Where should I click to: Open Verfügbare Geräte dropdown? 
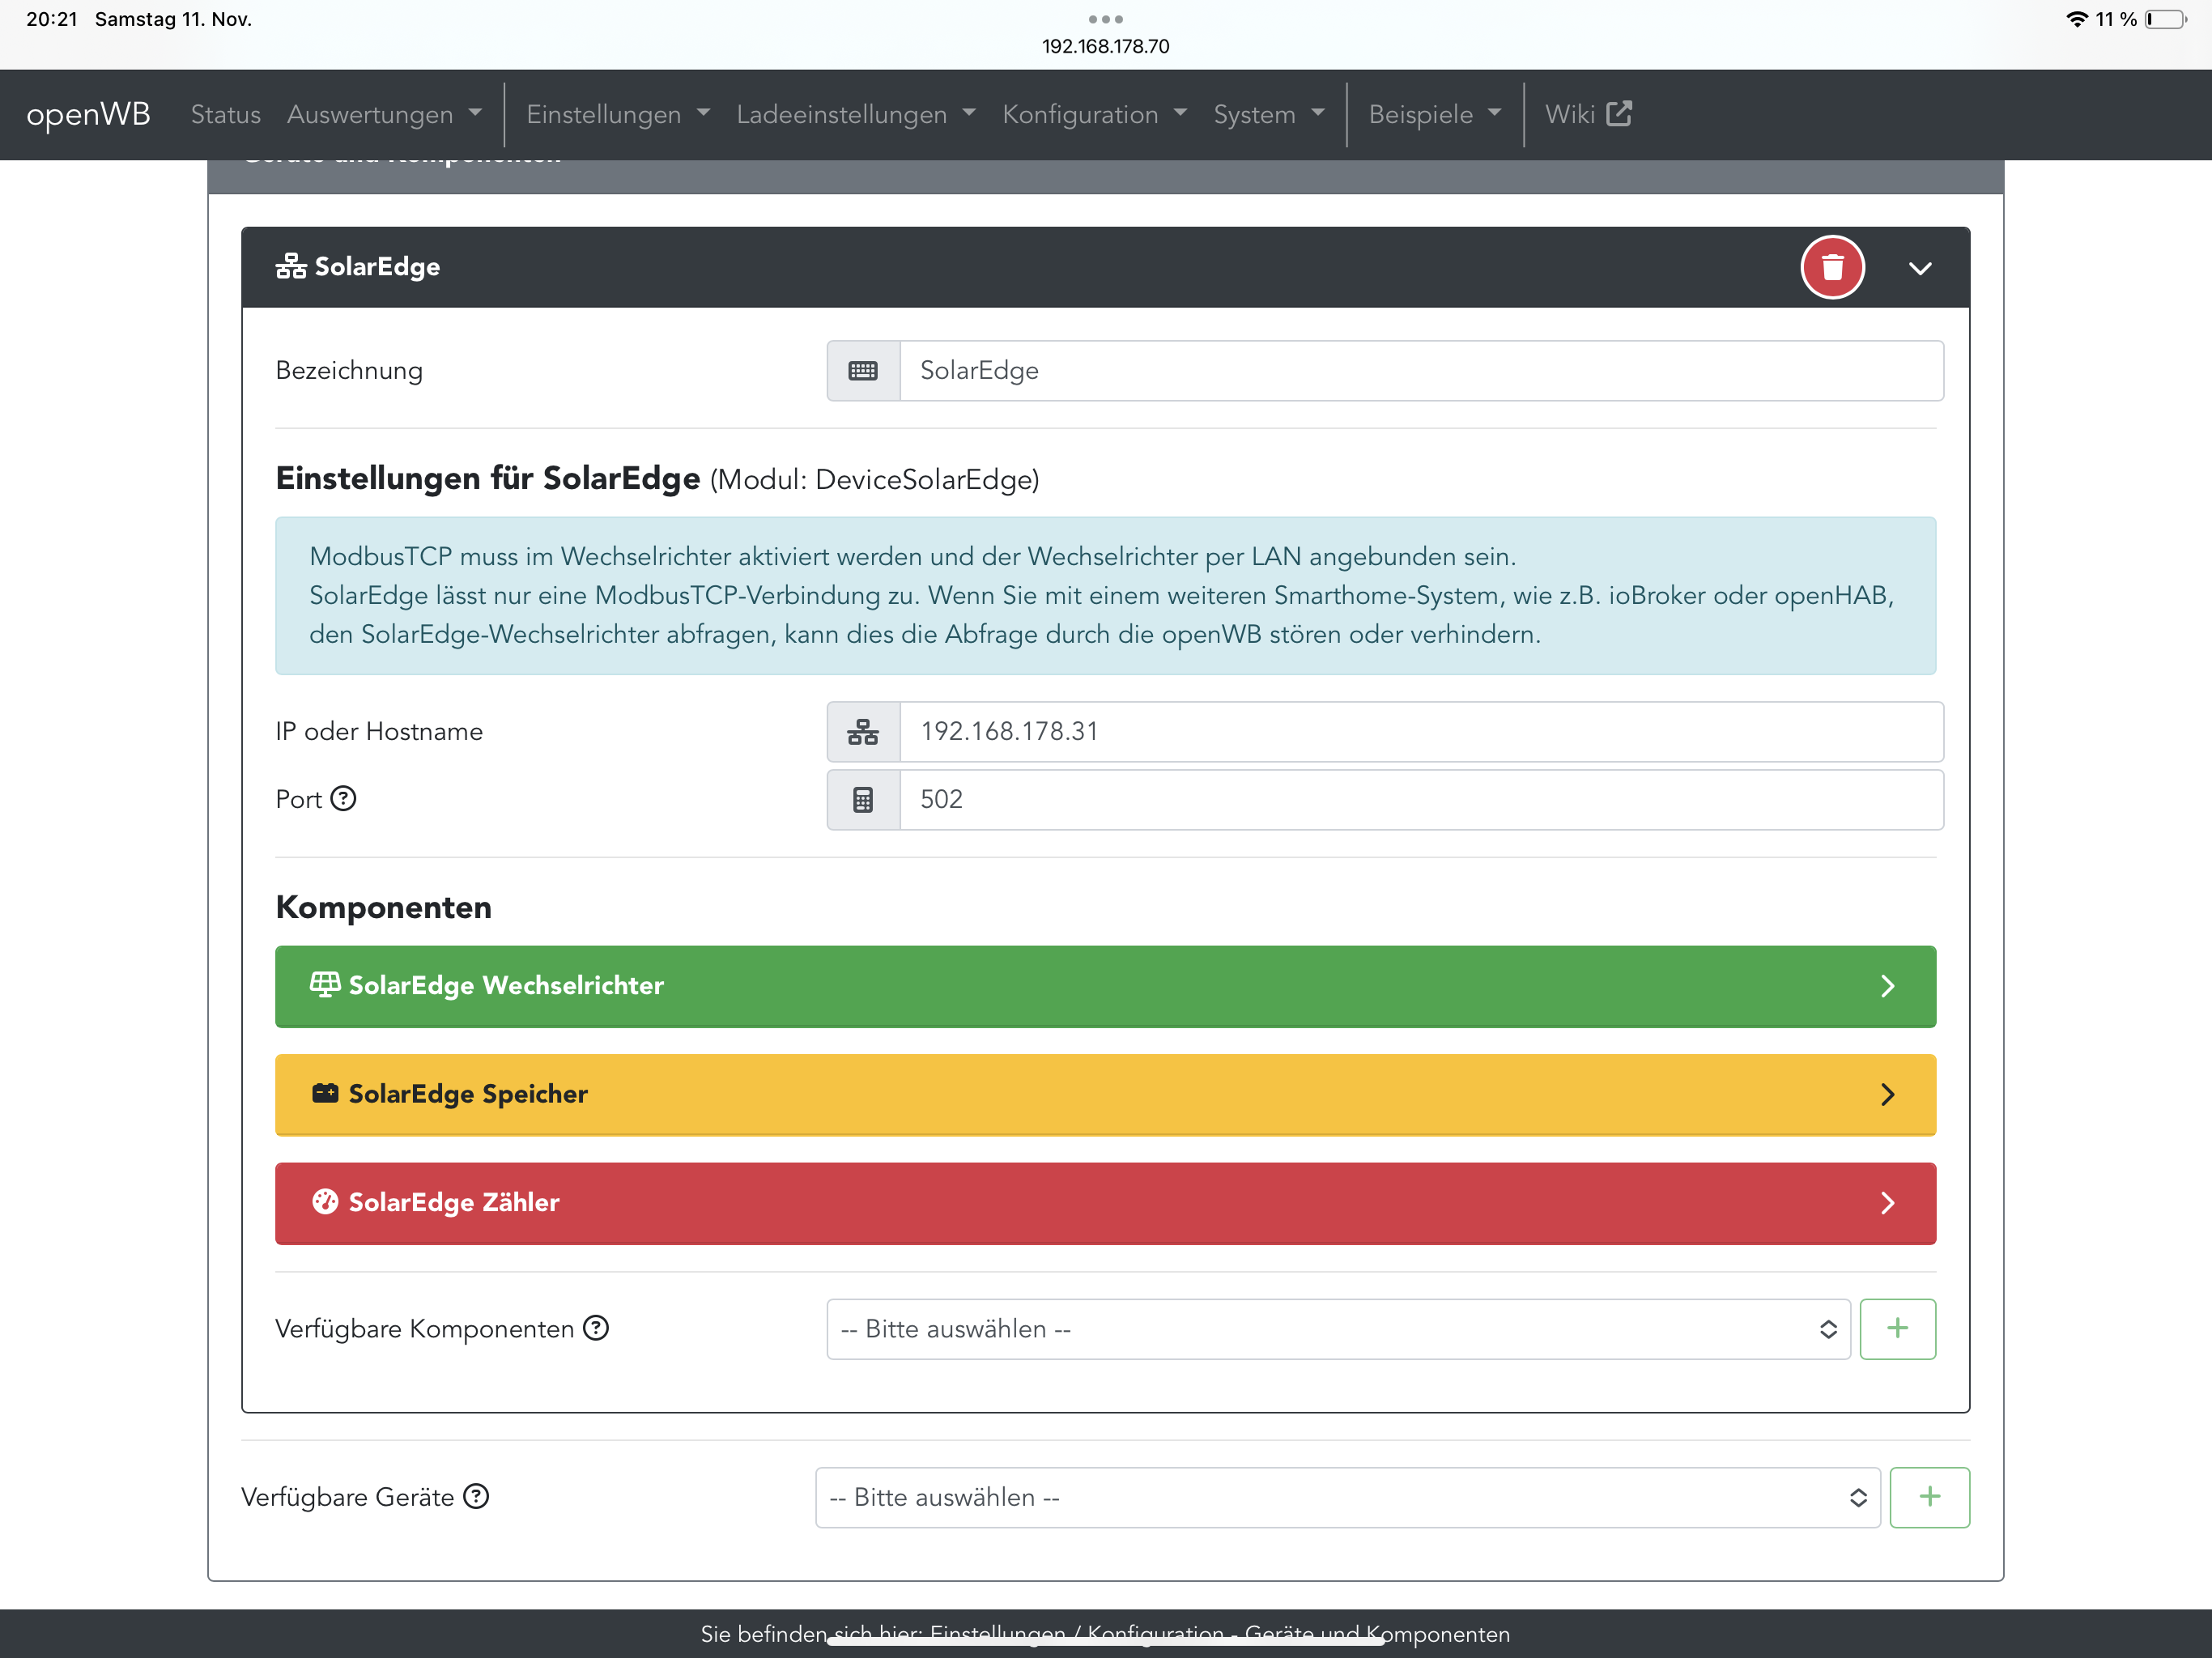coord(1346,1497)
